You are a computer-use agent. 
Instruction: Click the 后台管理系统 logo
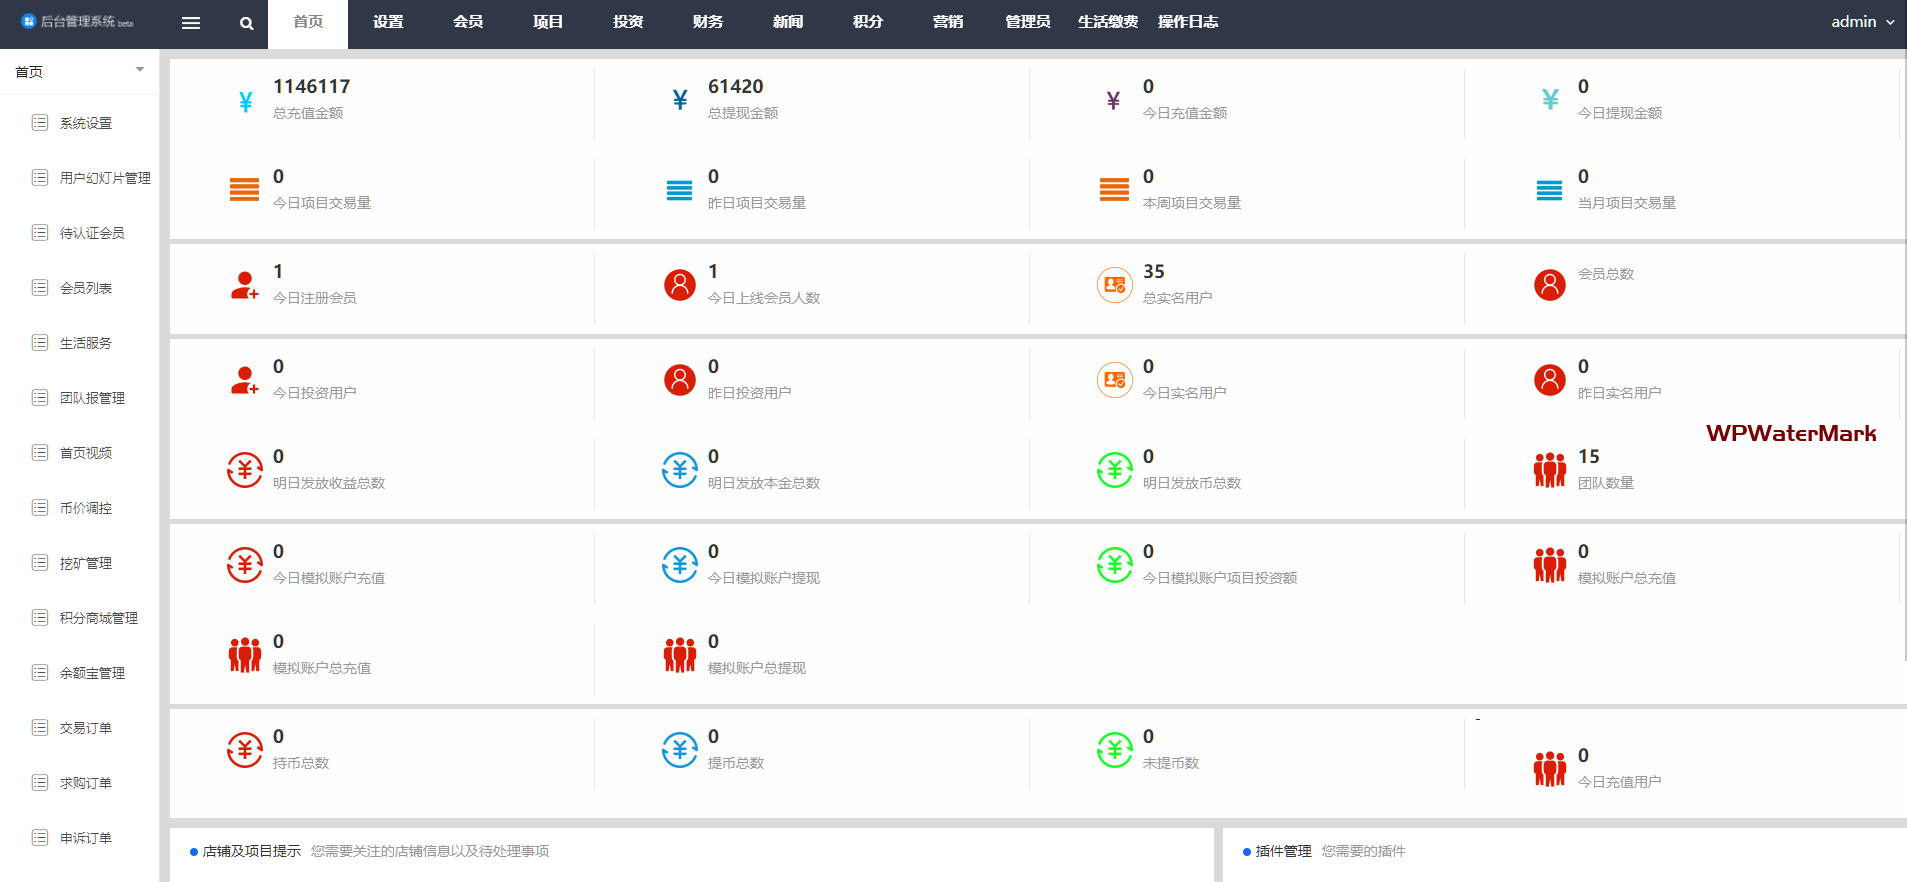pyautogui.click(x=77, y=22)
